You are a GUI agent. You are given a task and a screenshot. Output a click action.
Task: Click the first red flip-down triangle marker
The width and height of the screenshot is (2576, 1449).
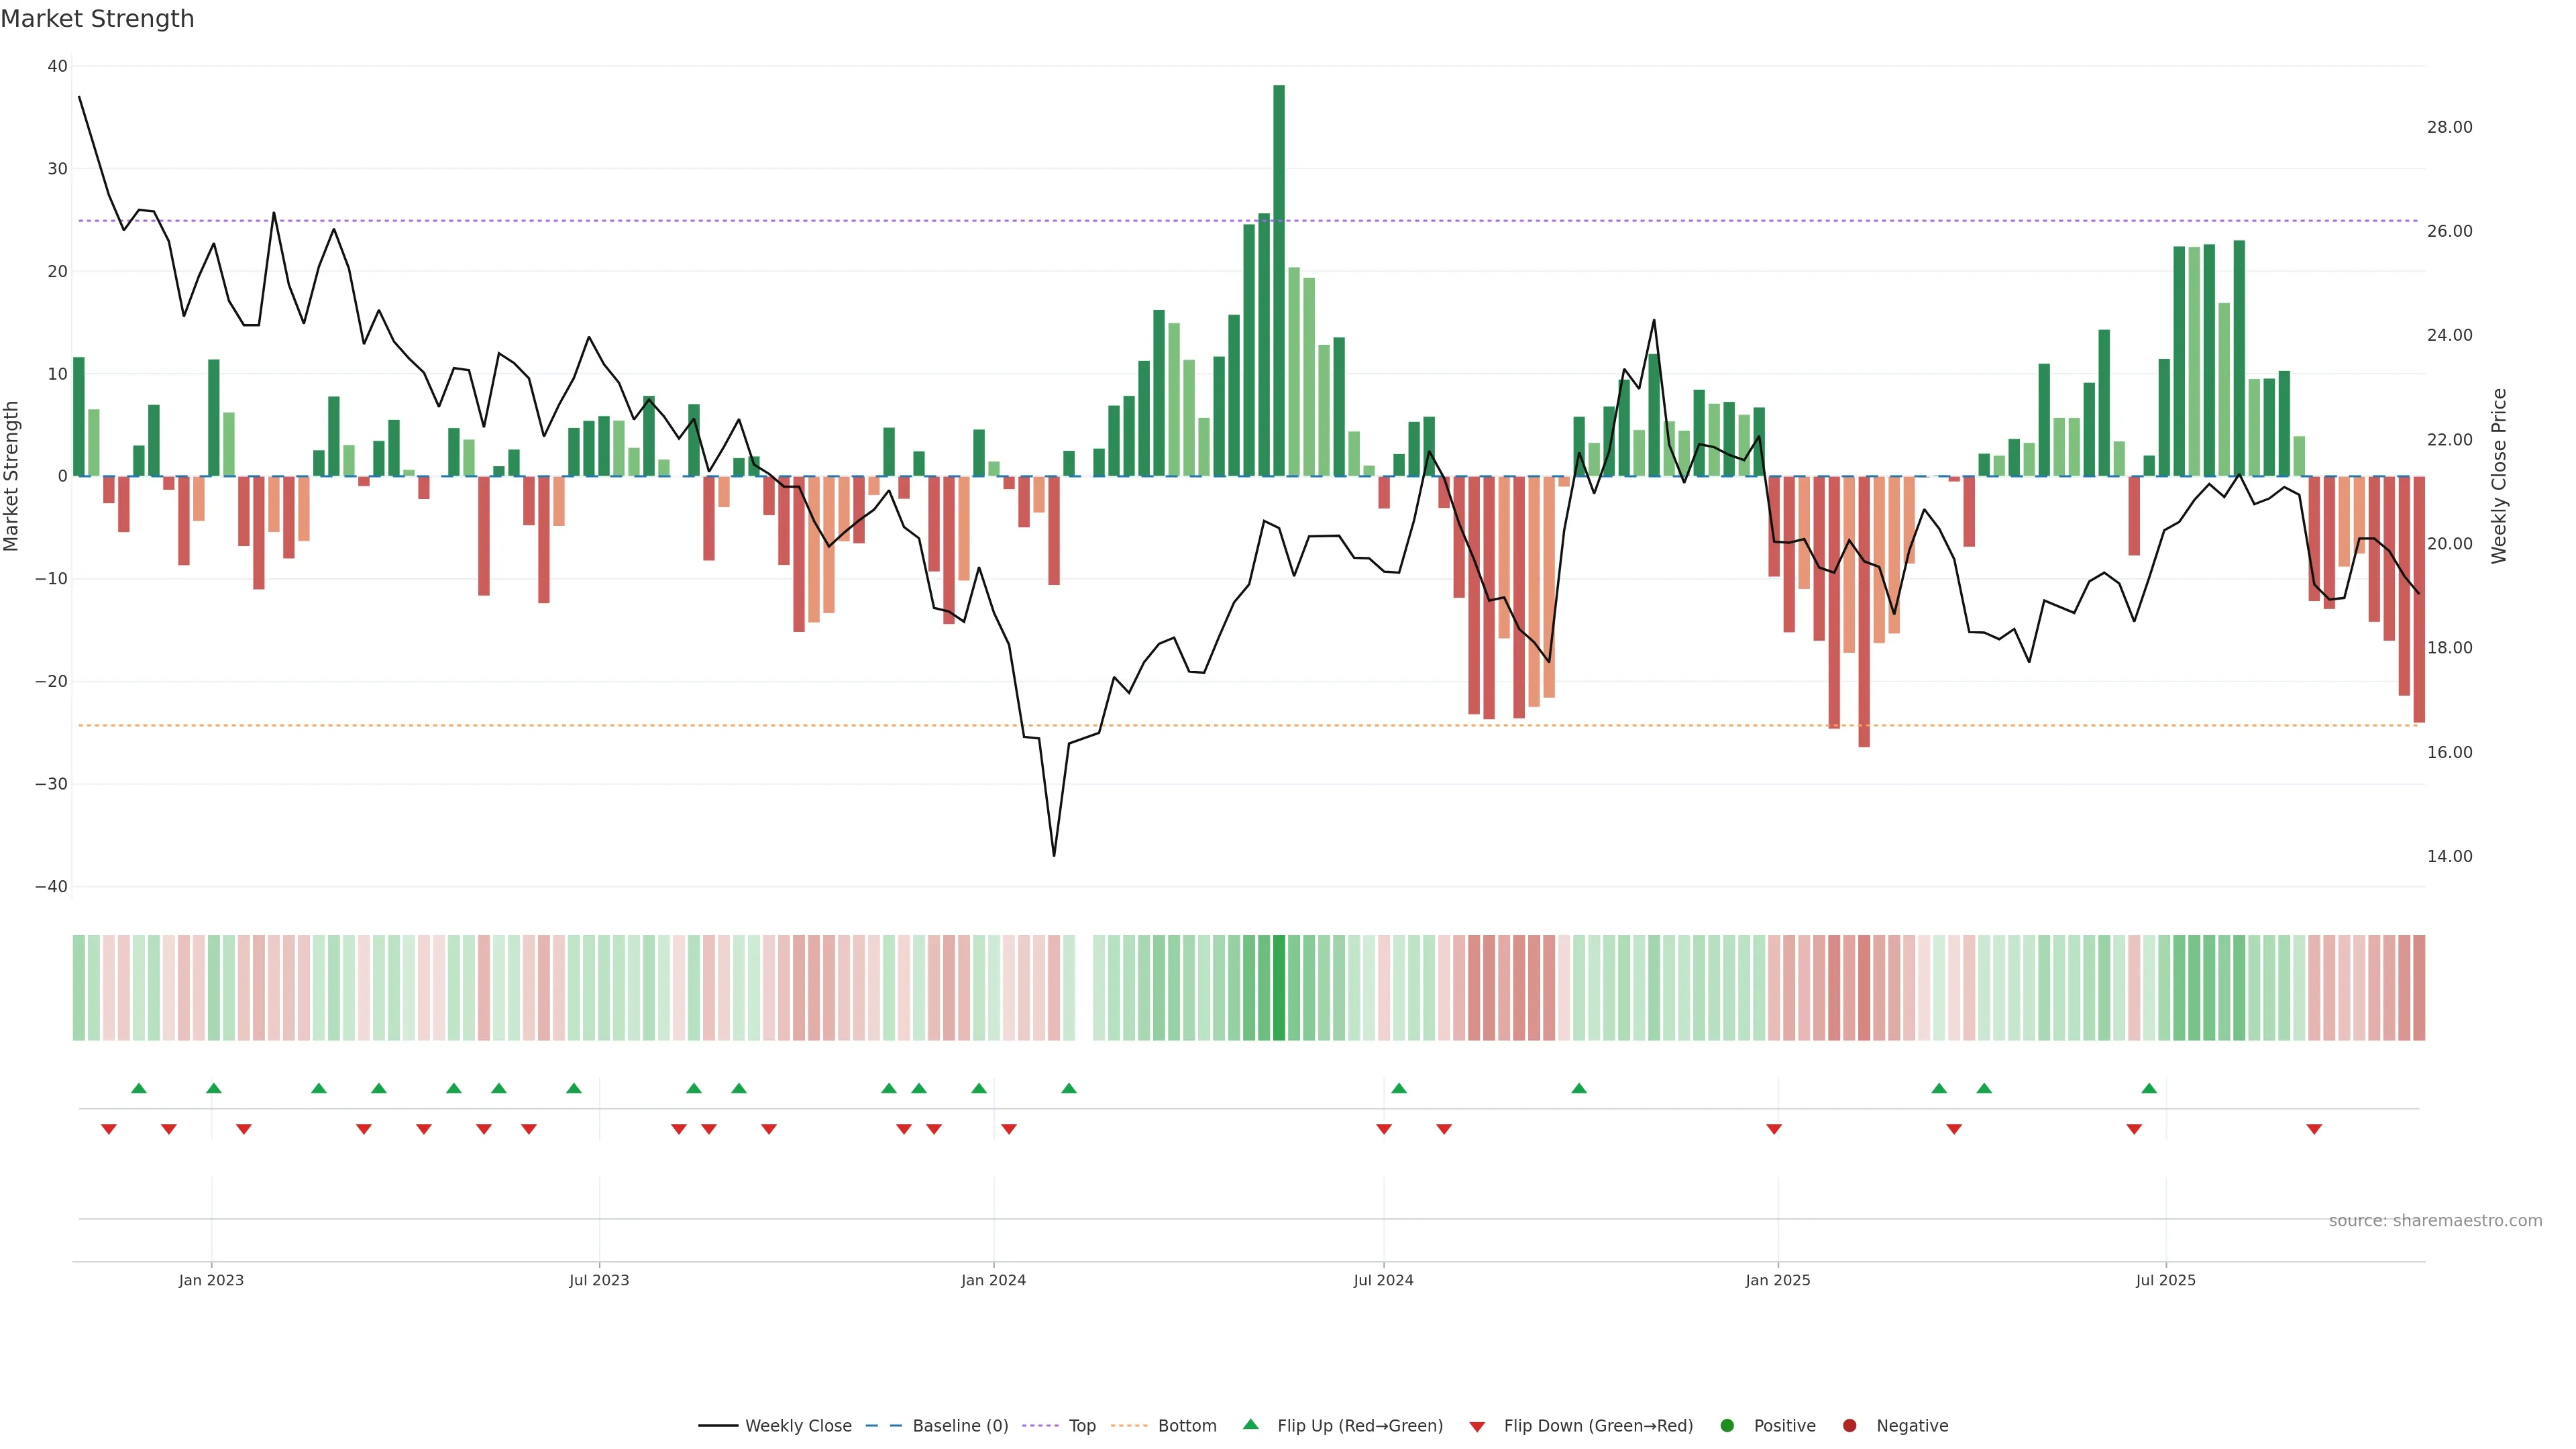pyautogui.click(x=109, y=1129)
